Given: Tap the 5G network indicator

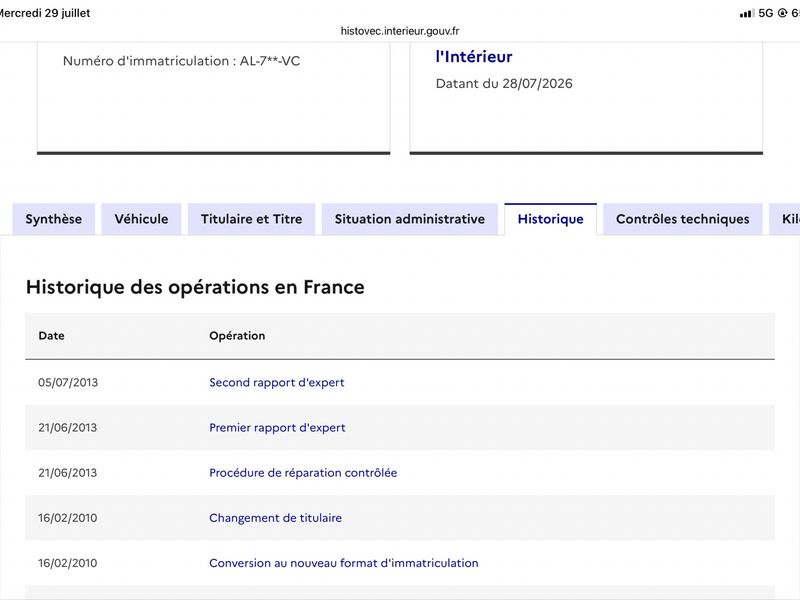Looking at the screenshot, I should [x=766, y=13].
